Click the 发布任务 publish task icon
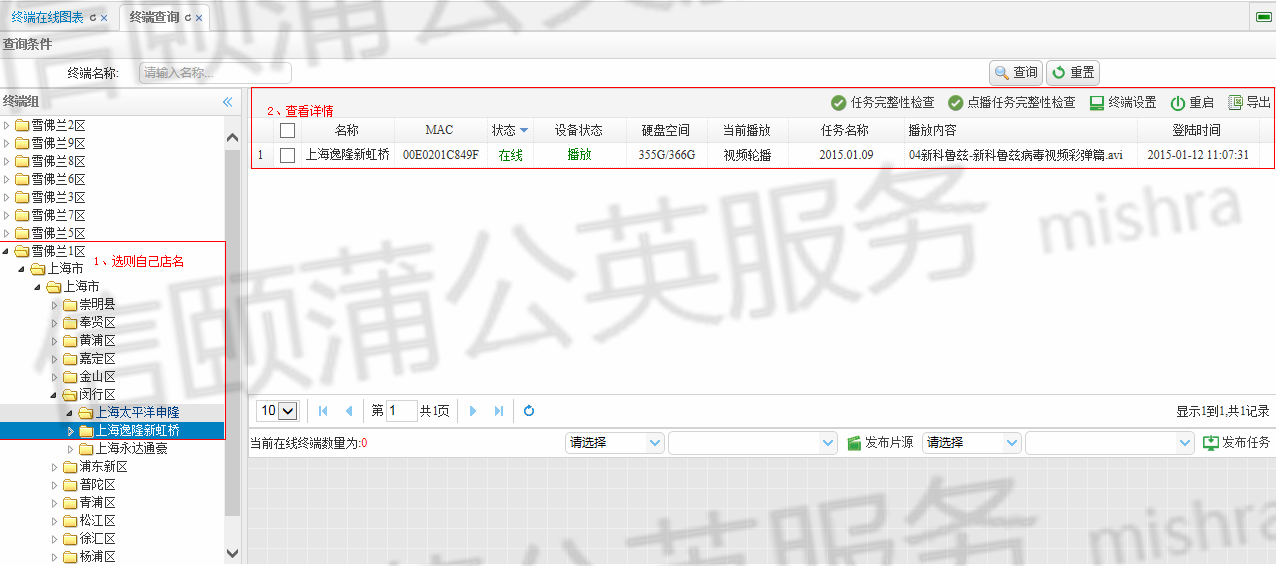The image size is (1276, 566). (x=1211, y=443)
